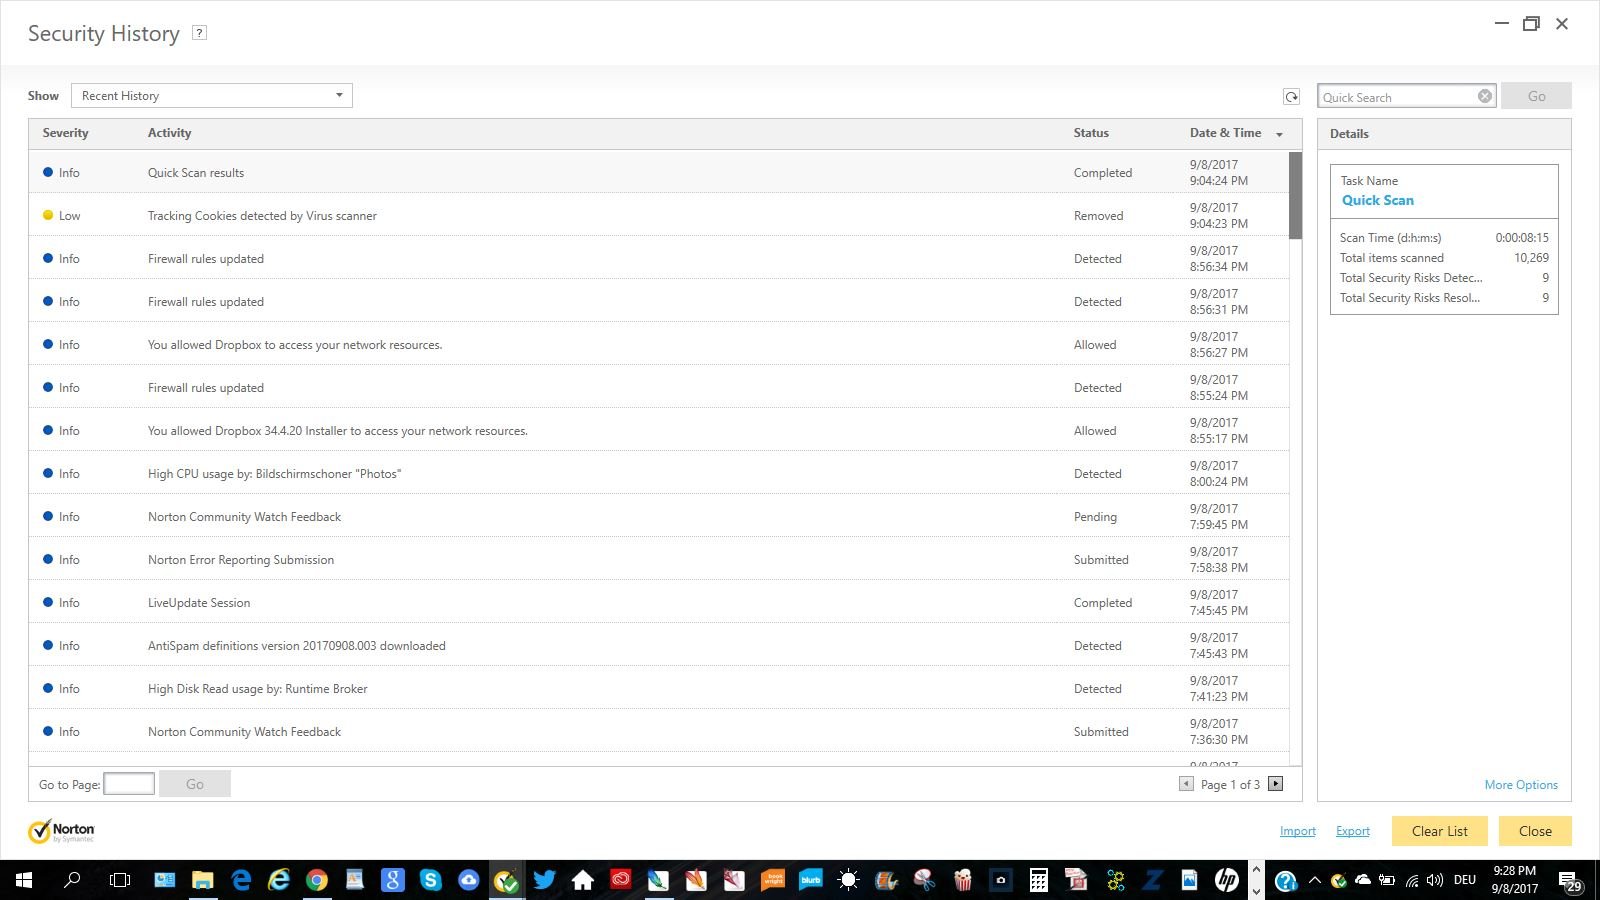Open the HP app in the taskbar
Viewport: 1600px width, 900px height.
(x=1227, y=880)
